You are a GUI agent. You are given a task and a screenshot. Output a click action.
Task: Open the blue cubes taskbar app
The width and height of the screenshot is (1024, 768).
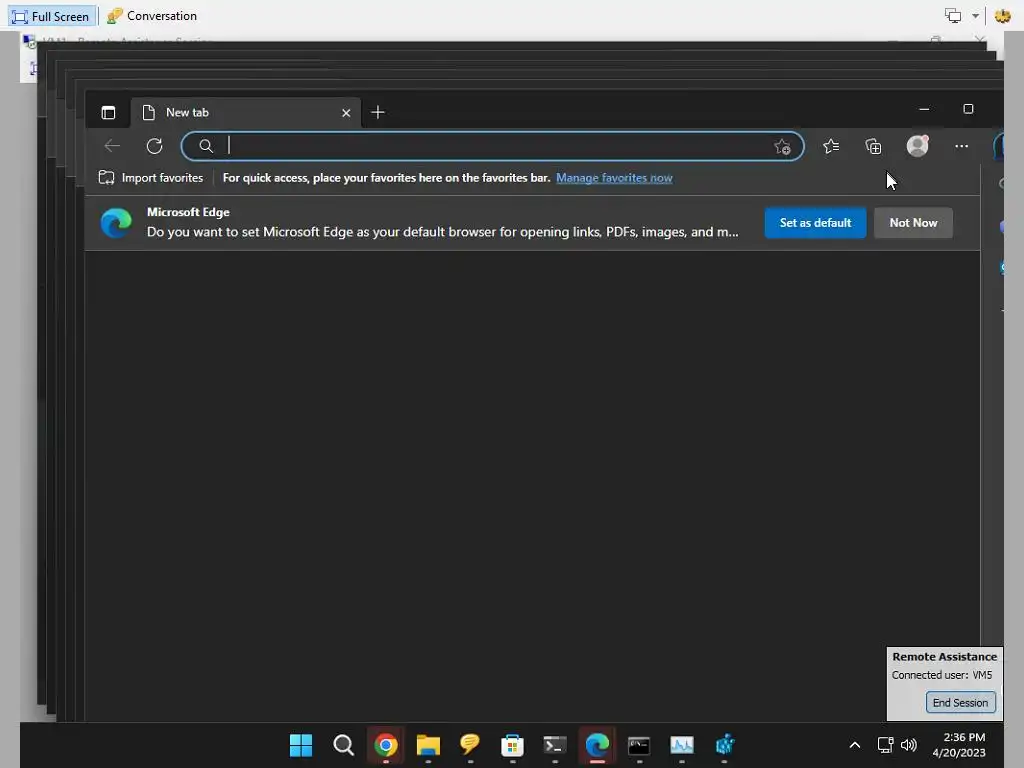(x=724, y=745)
